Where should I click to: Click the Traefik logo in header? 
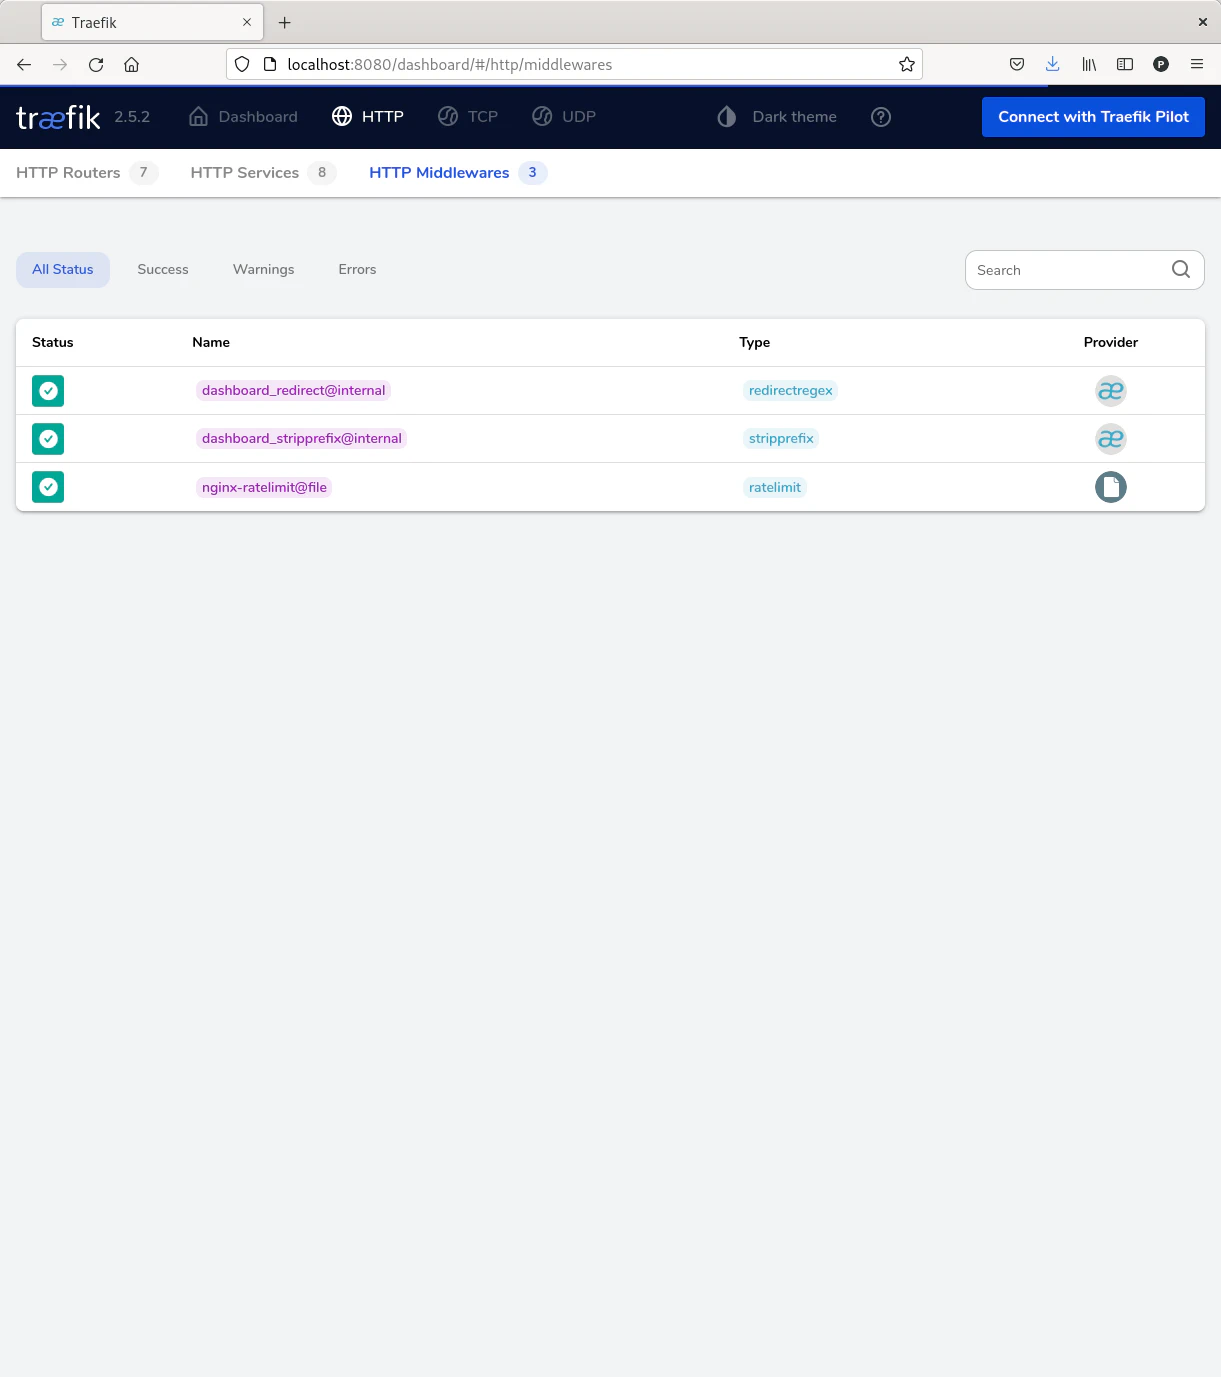58,117
